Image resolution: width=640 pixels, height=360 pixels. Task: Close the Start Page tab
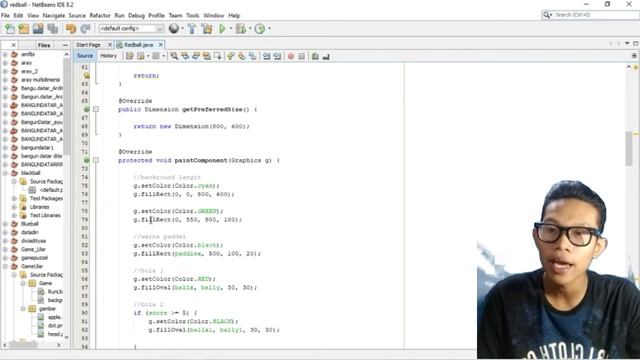click(x=110, y=45)
